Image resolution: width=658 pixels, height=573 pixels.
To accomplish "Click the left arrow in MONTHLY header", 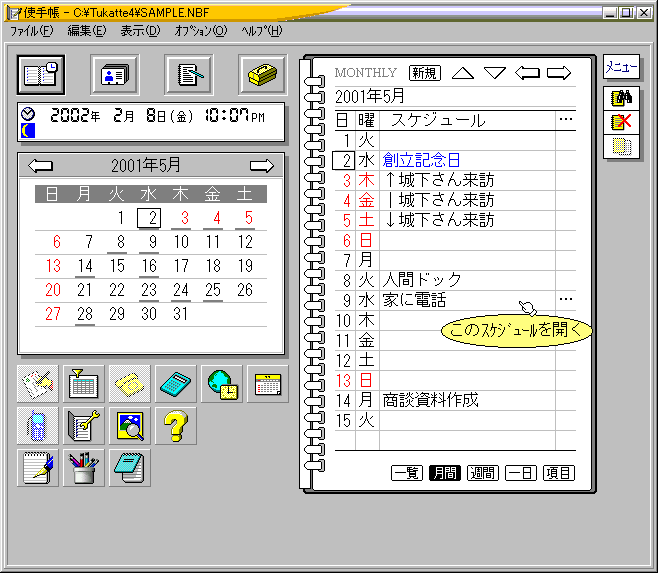I will click(x=527, y=73).
